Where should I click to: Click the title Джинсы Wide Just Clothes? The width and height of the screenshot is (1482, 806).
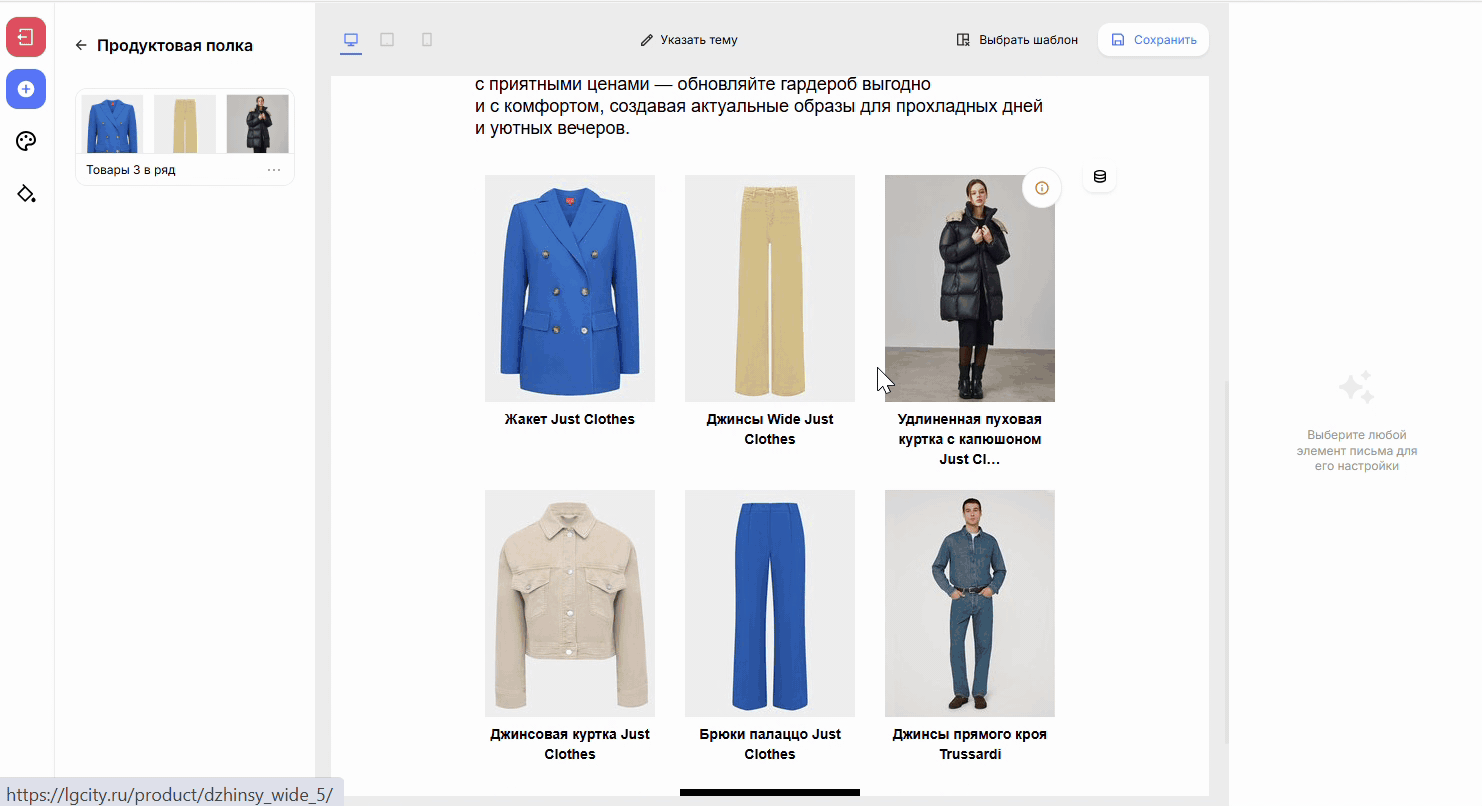click(x=770, y=429)
